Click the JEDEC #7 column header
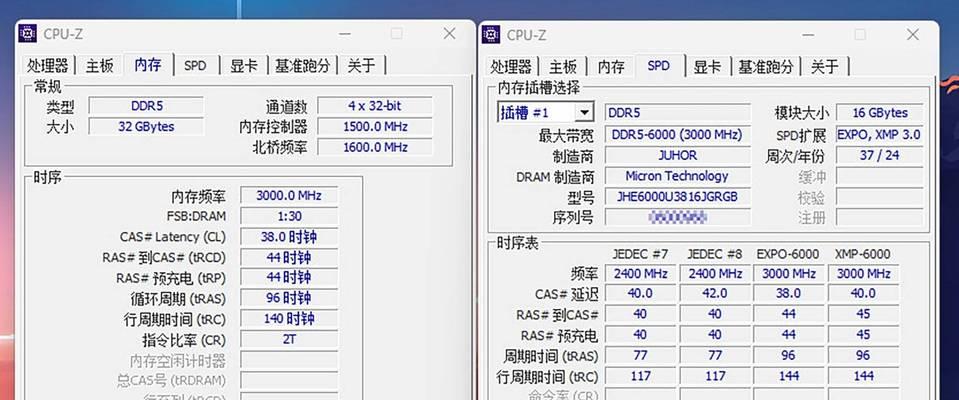 (640, 254)
